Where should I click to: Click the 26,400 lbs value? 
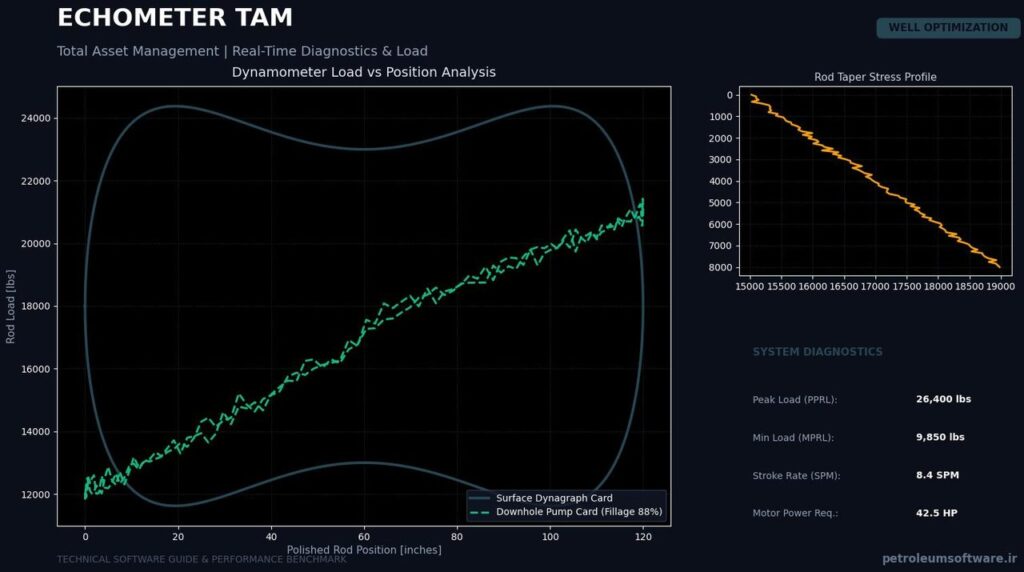[943, 399]
